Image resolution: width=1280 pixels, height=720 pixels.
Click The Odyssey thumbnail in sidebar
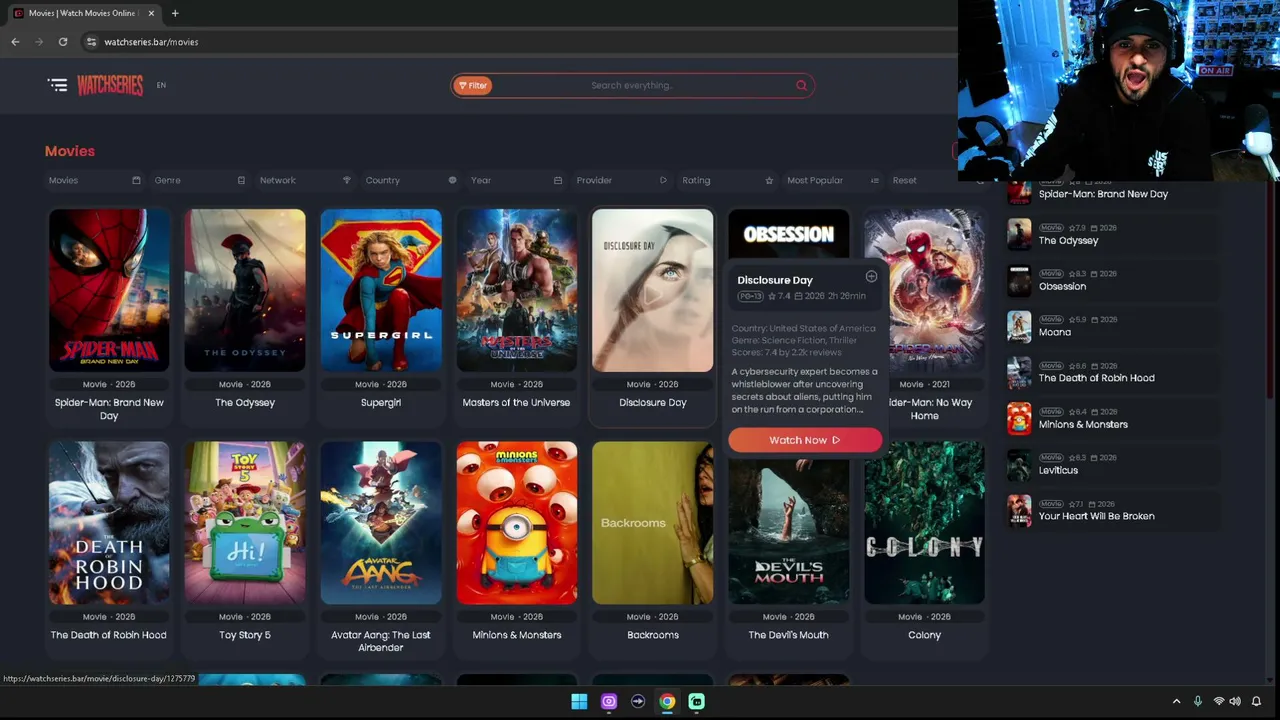(x=1019, y=234)
